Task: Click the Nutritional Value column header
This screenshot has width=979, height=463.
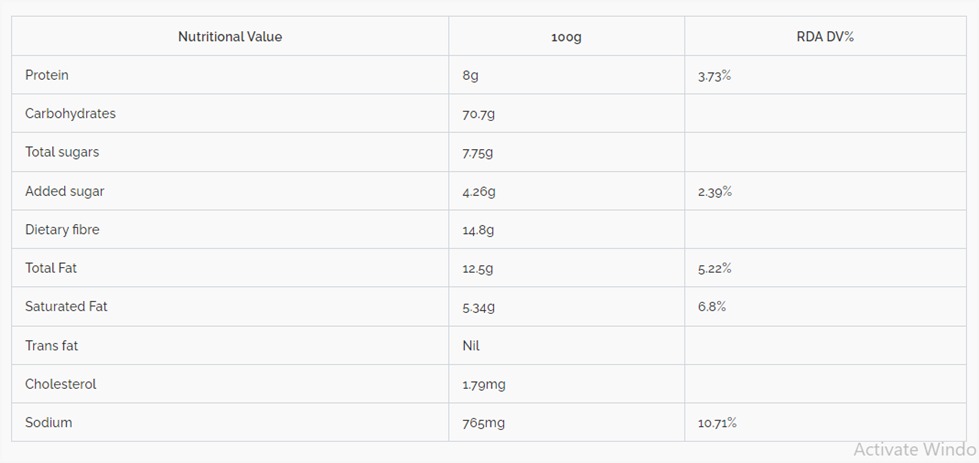Action: pos(230,37)
